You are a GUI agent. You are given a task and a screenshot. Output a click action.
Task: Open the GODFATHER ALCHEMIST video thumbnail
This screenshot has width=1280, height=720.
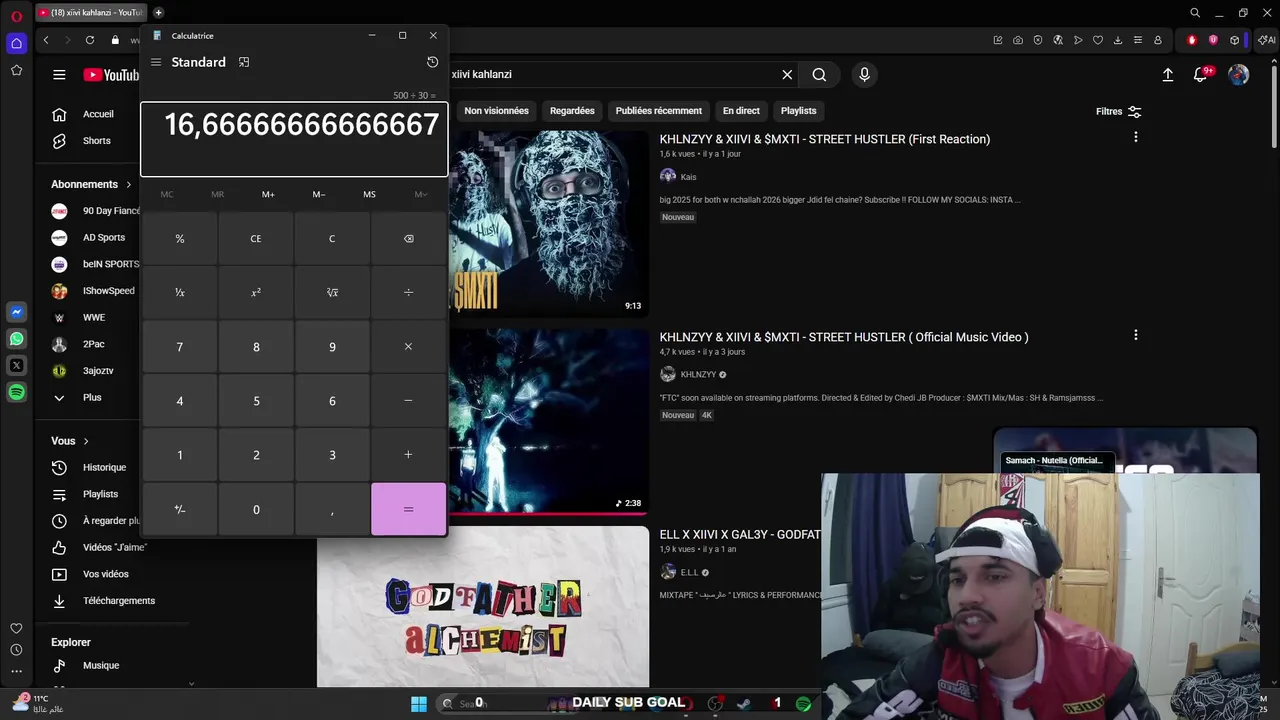483,607
